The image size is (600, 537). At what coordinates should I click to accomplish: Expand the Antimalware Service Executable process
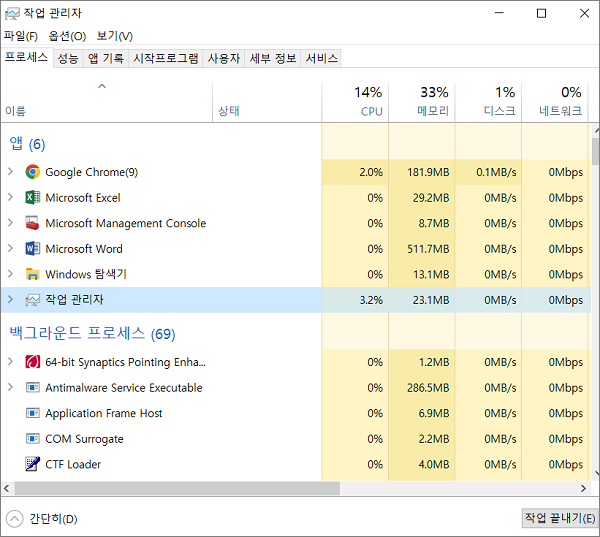[10, 387]
